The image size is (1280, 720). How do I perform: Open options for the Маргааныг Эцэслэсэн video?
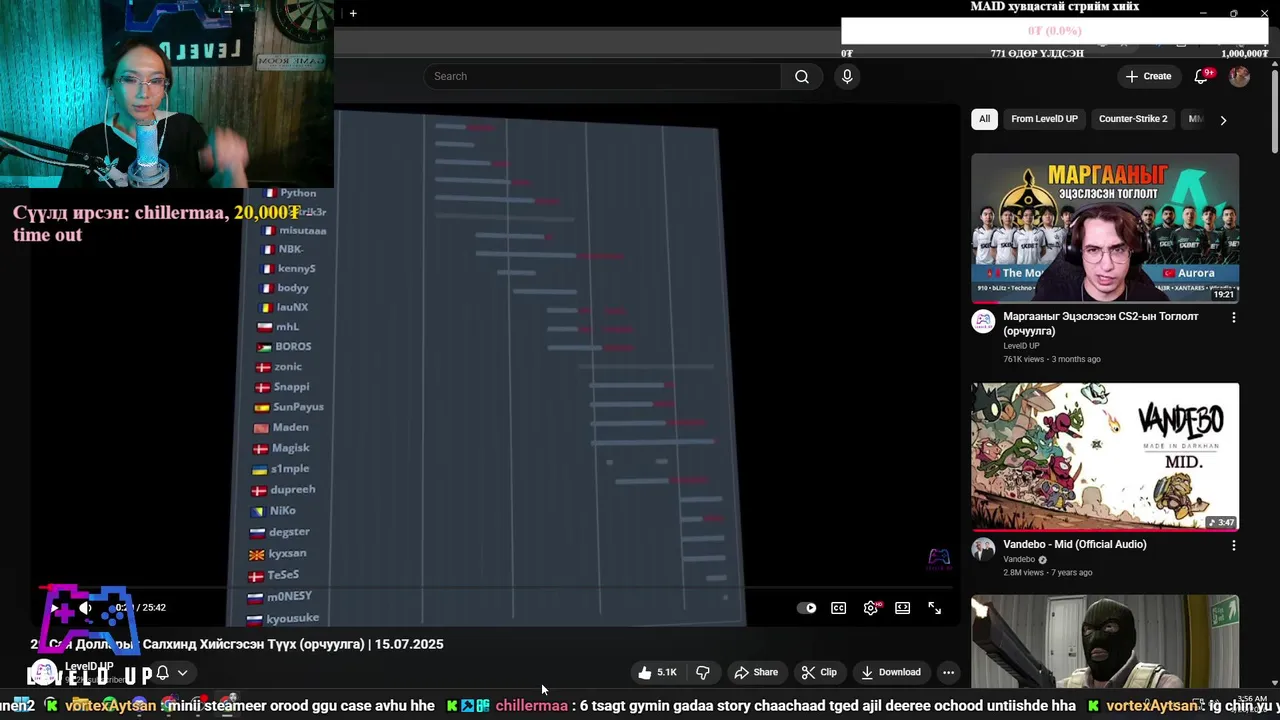click(1233, 317)
